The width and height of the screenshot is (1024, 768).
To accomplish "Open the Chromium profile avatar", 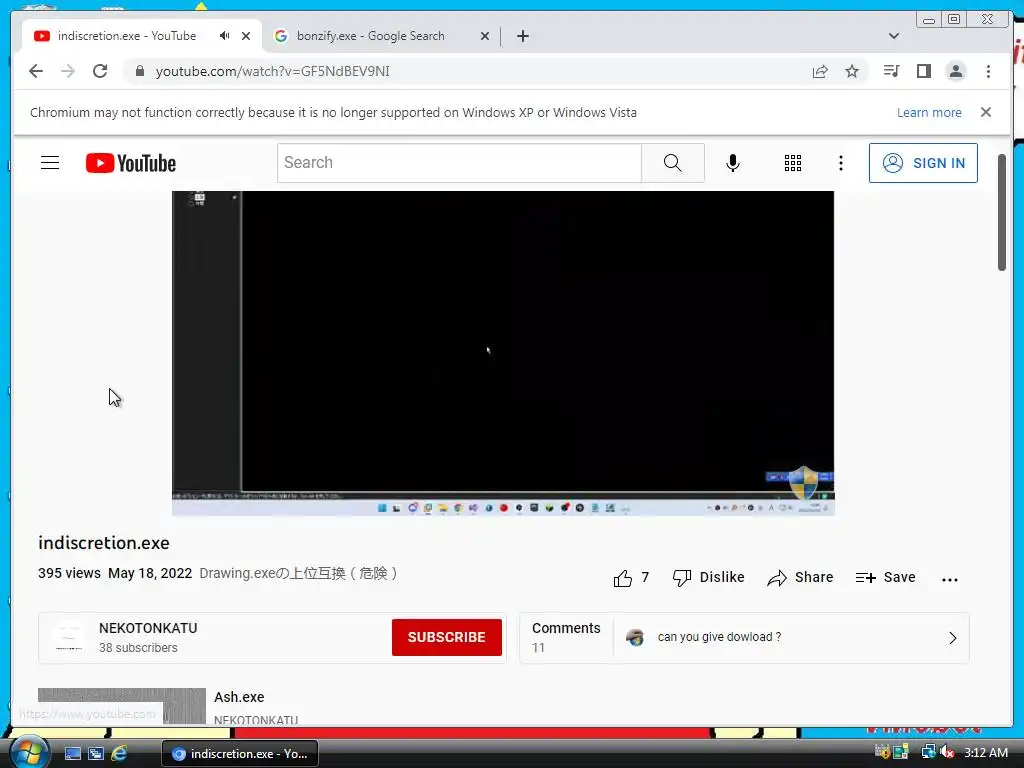I will tap(955, 71).
